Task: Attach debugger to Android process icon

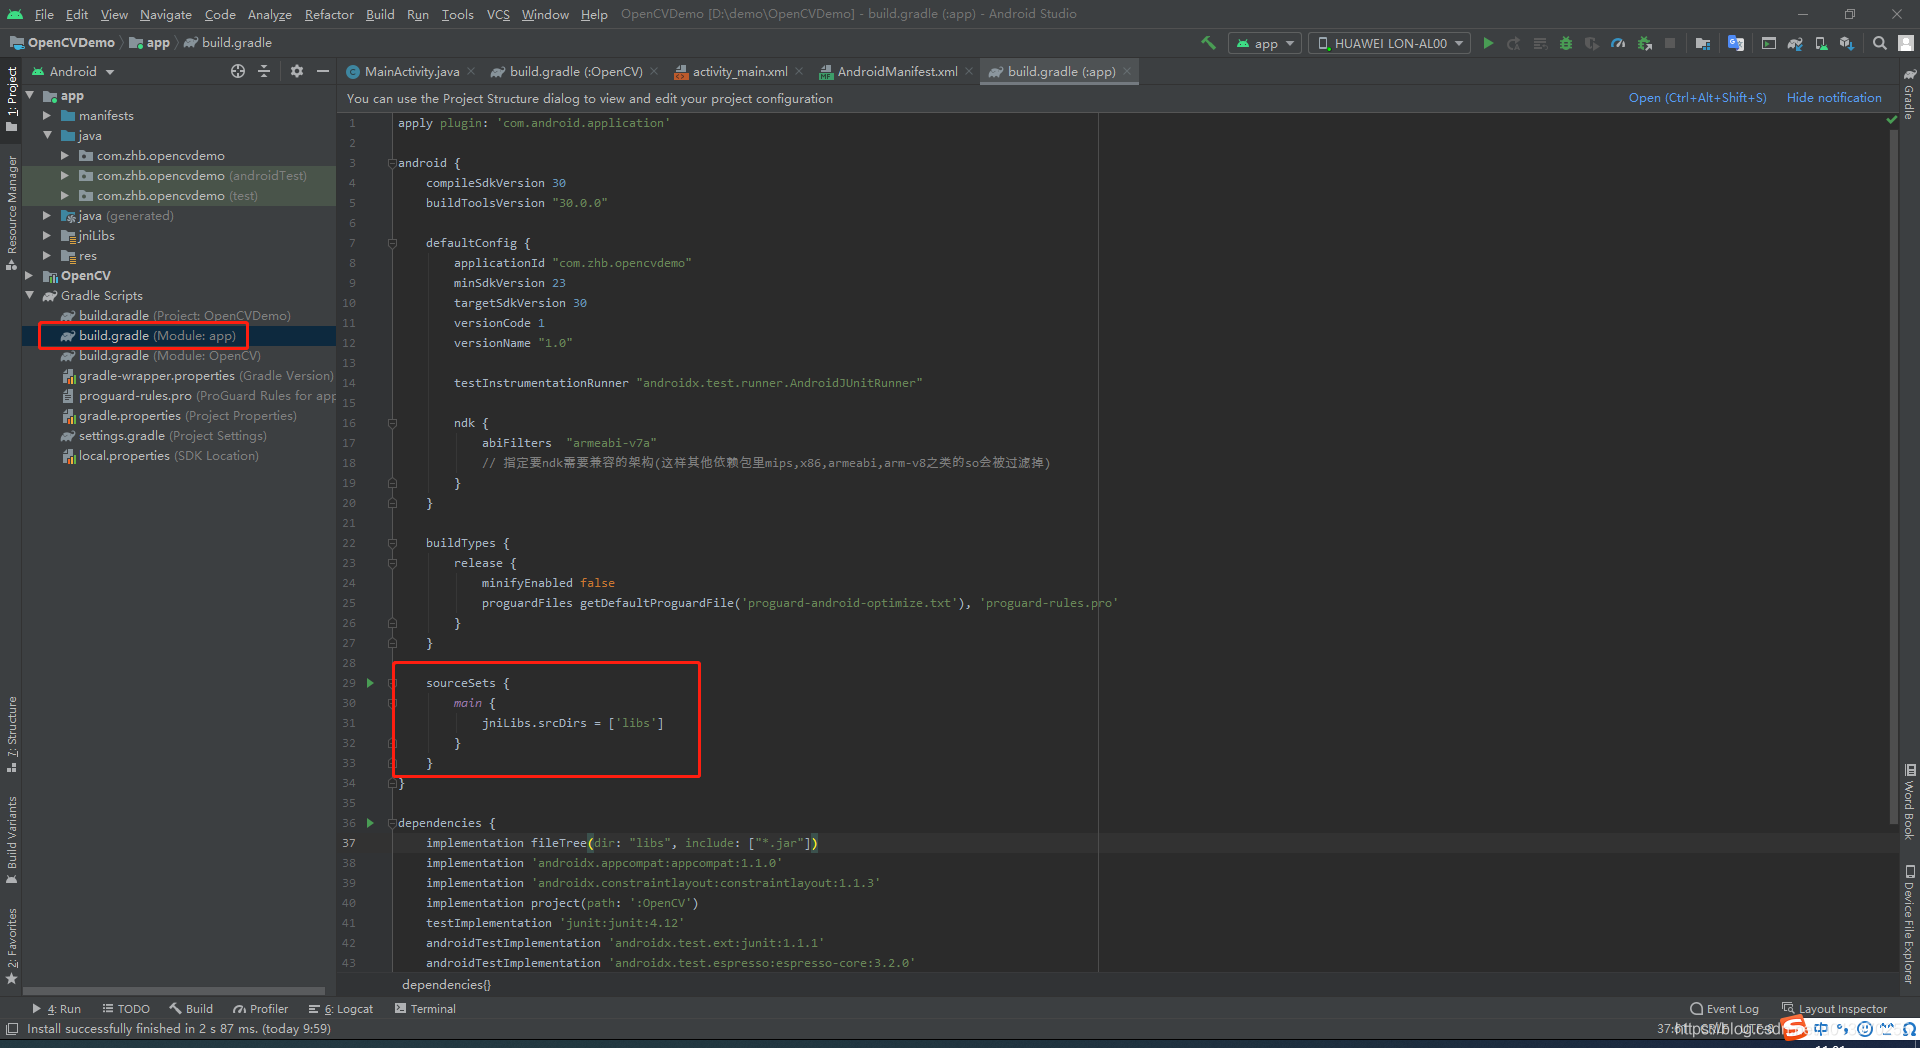Action: tap(1645, 43)
